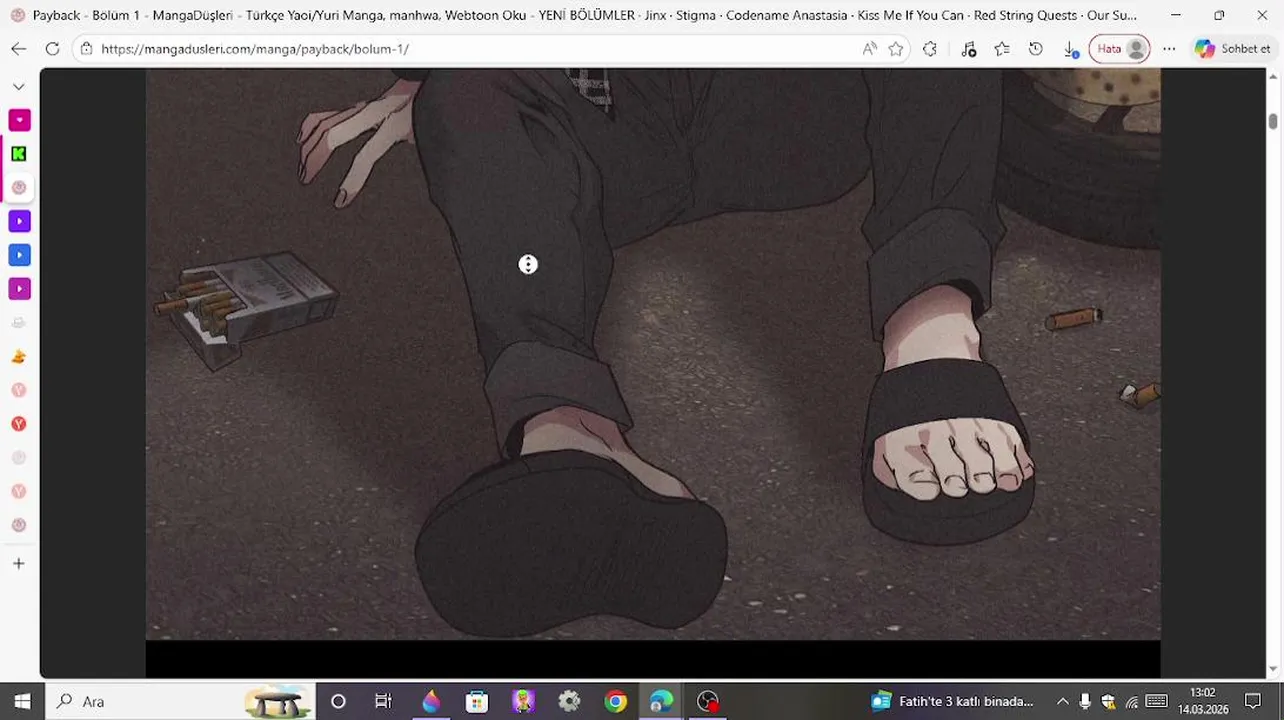The width and height of the screenshot is (1284, 720).
Task: Add this page to favorites
Action: [896, 49]
